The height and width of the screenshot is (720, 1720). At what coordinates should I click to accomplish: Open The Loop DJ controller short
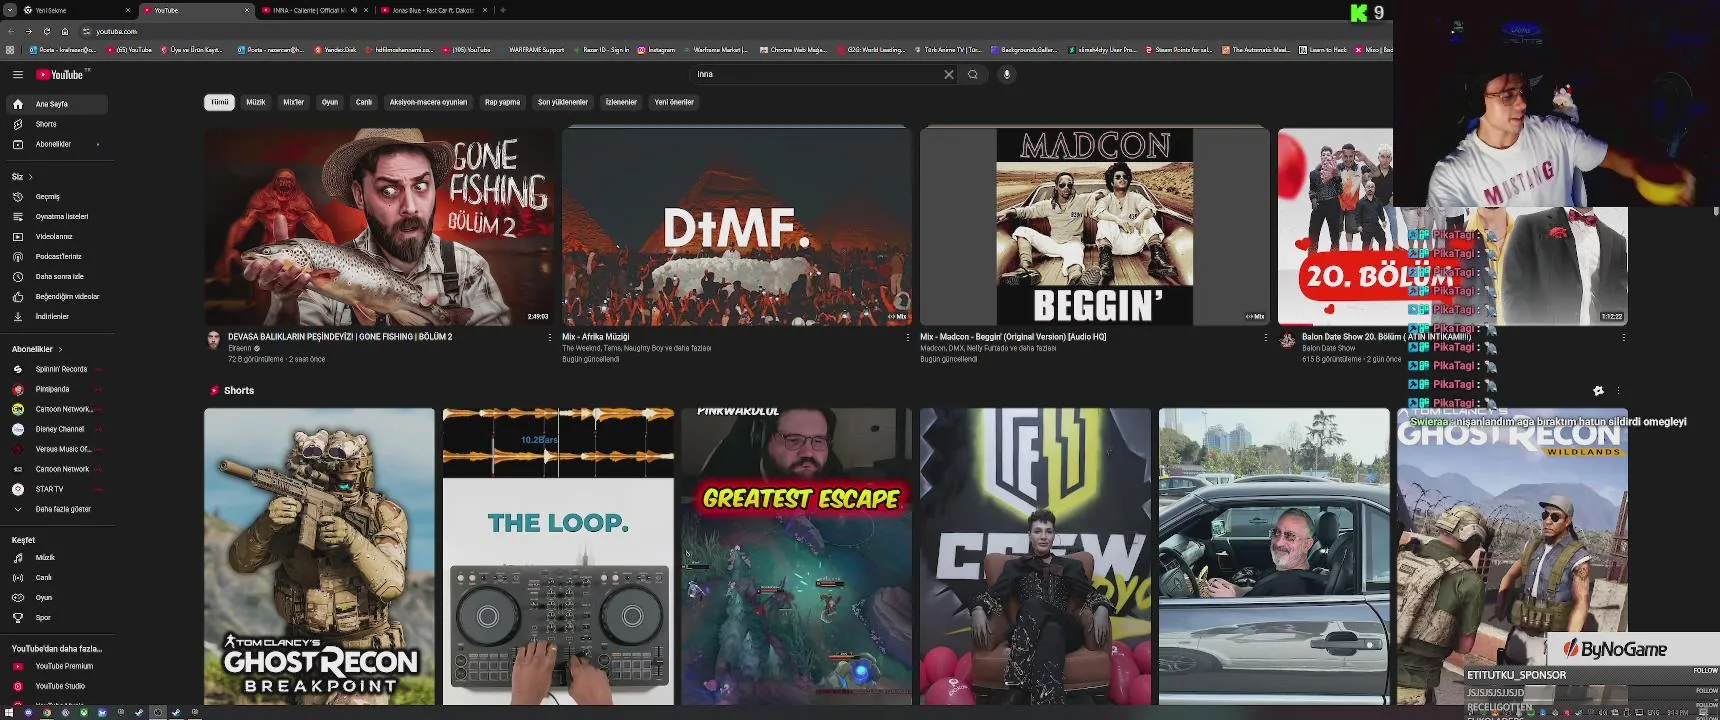click(x=558, y=556)
